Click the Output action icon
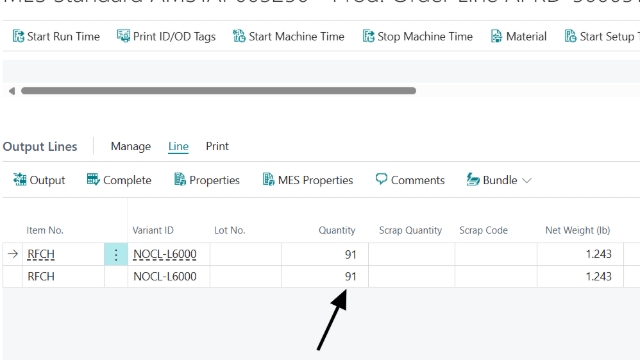Screen dimensions: 640x360 click(20, 180)
